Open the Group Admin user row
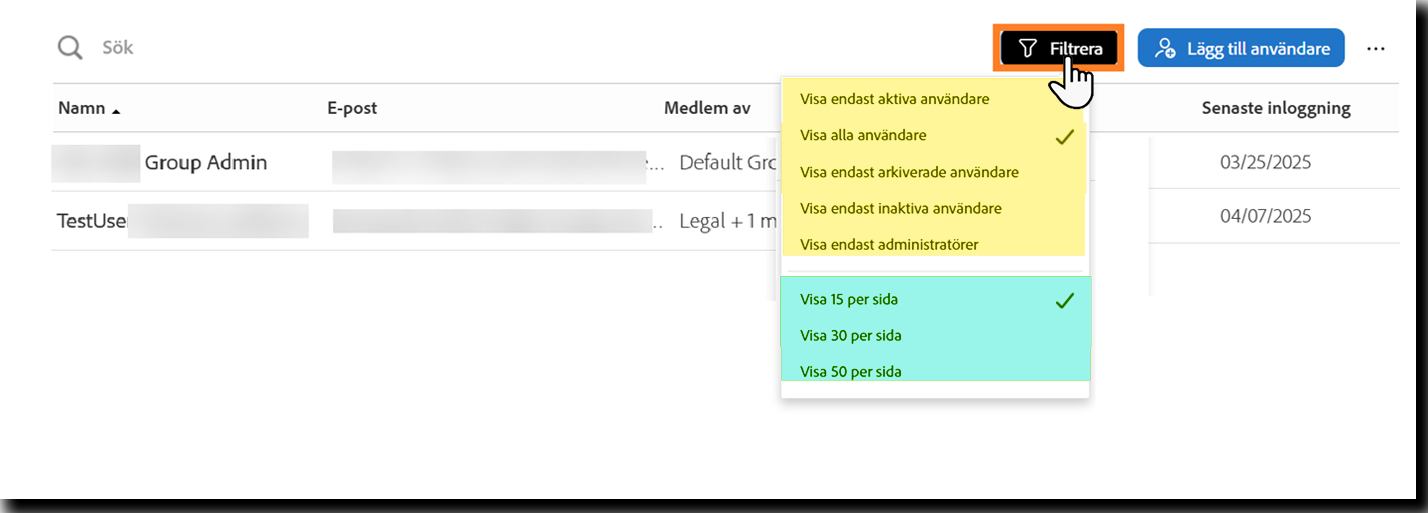1428x513 pixels. 205,162
